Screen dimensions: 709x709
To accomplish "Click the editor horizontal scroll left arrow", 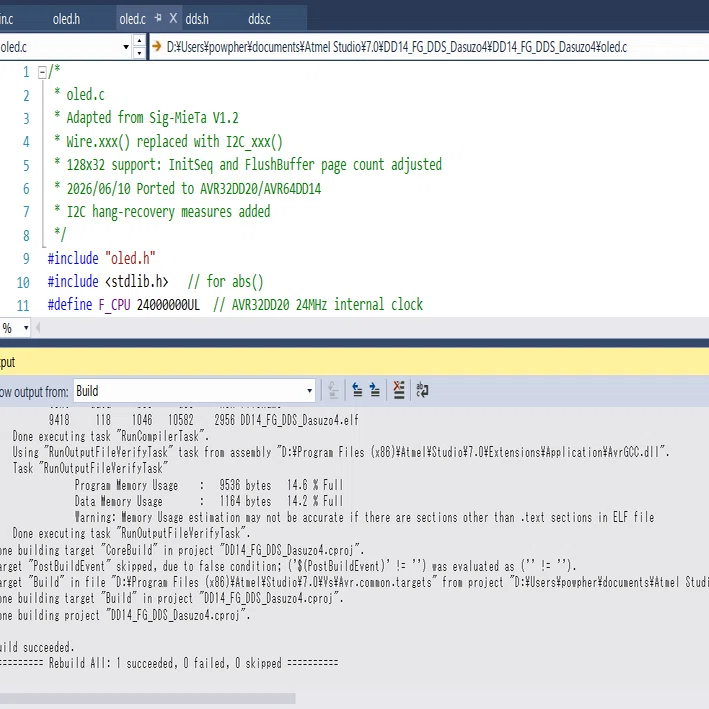I will (38, 328).
